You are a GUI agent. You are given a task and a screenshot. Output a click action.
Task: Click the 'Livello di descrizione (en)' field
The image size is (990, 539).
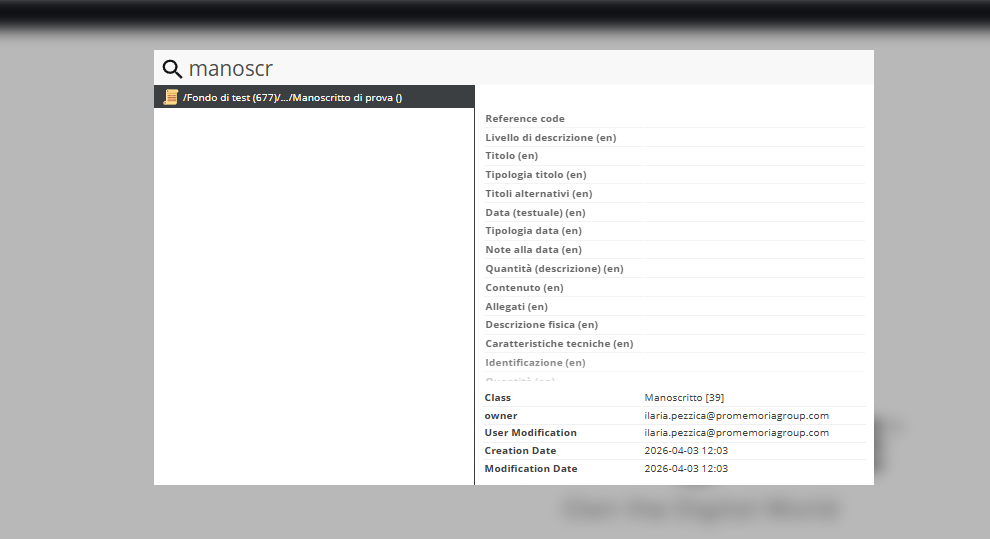(550, 138)
